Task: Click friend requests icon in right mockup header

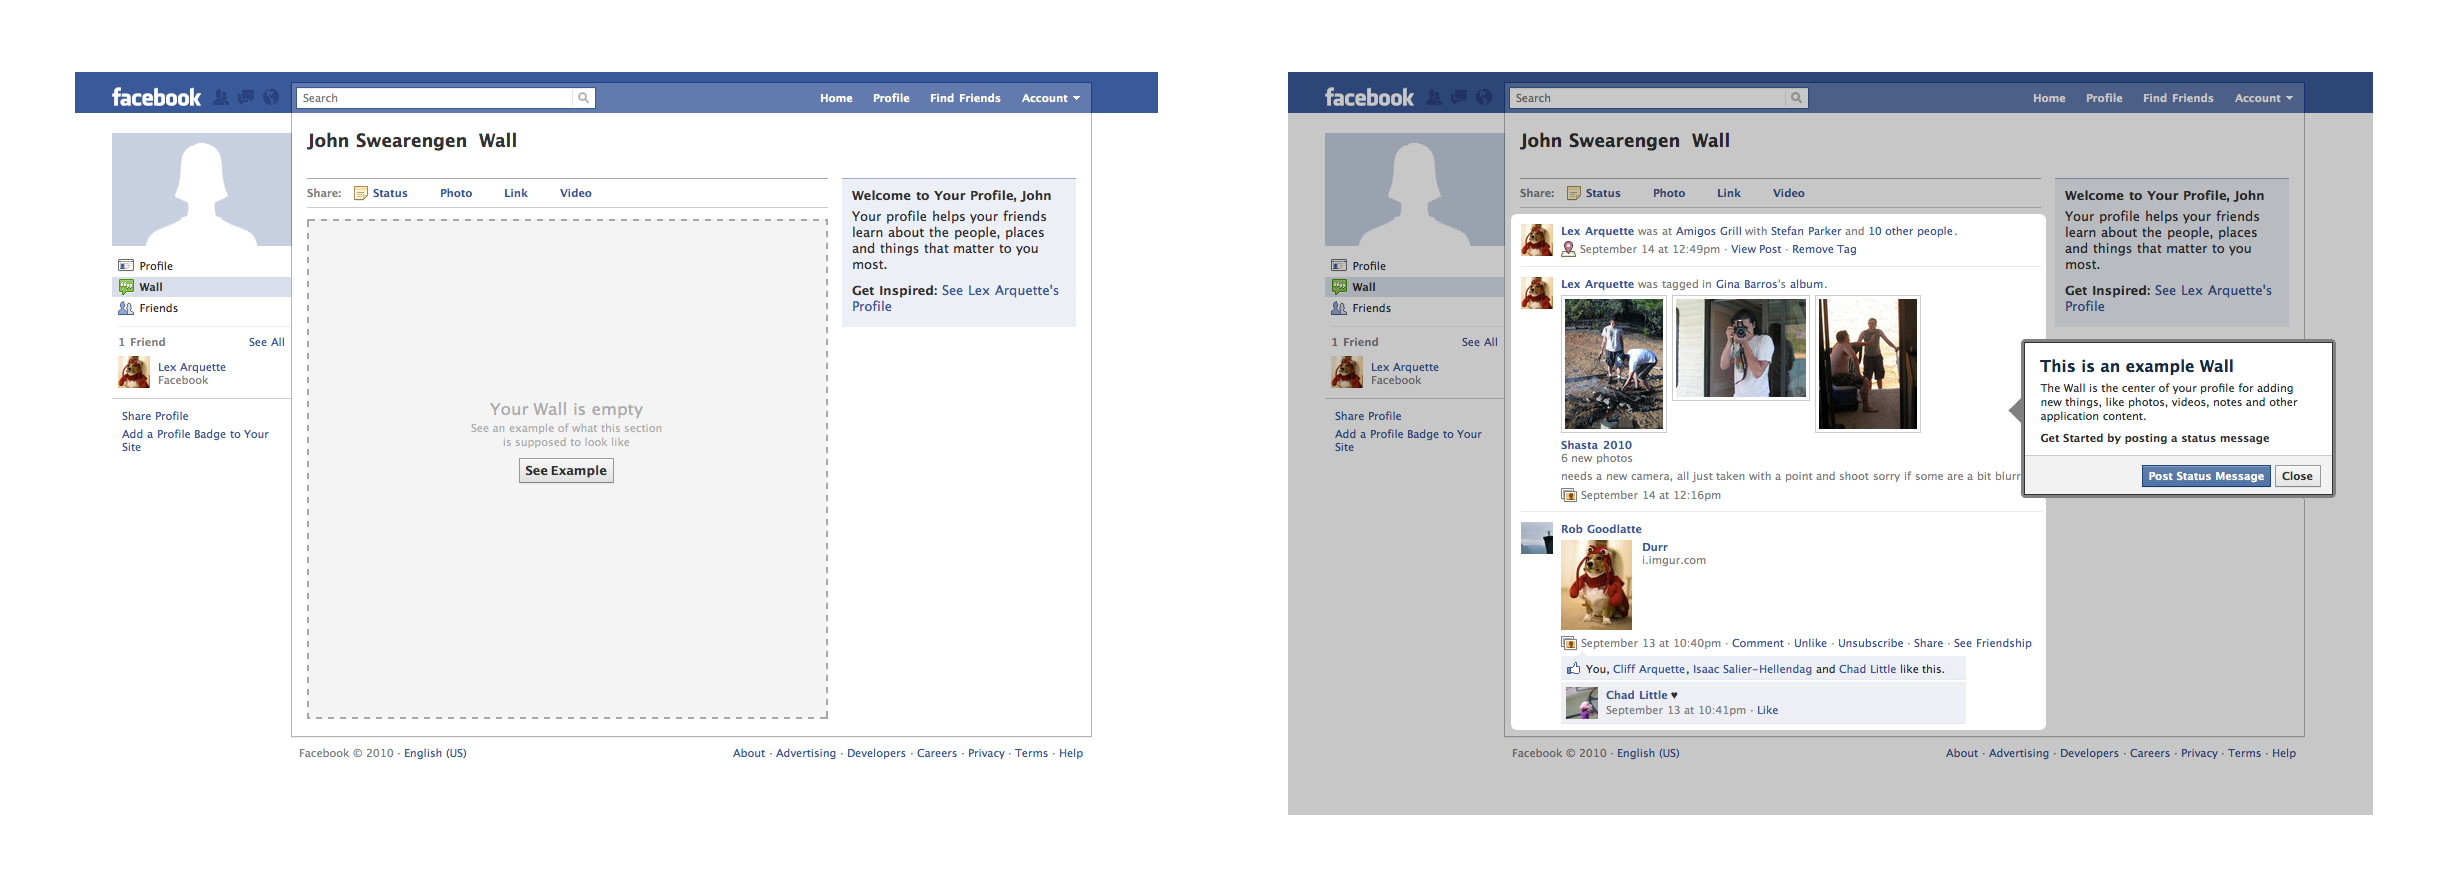Action: pyautogui.click(x=1434, y=97)
